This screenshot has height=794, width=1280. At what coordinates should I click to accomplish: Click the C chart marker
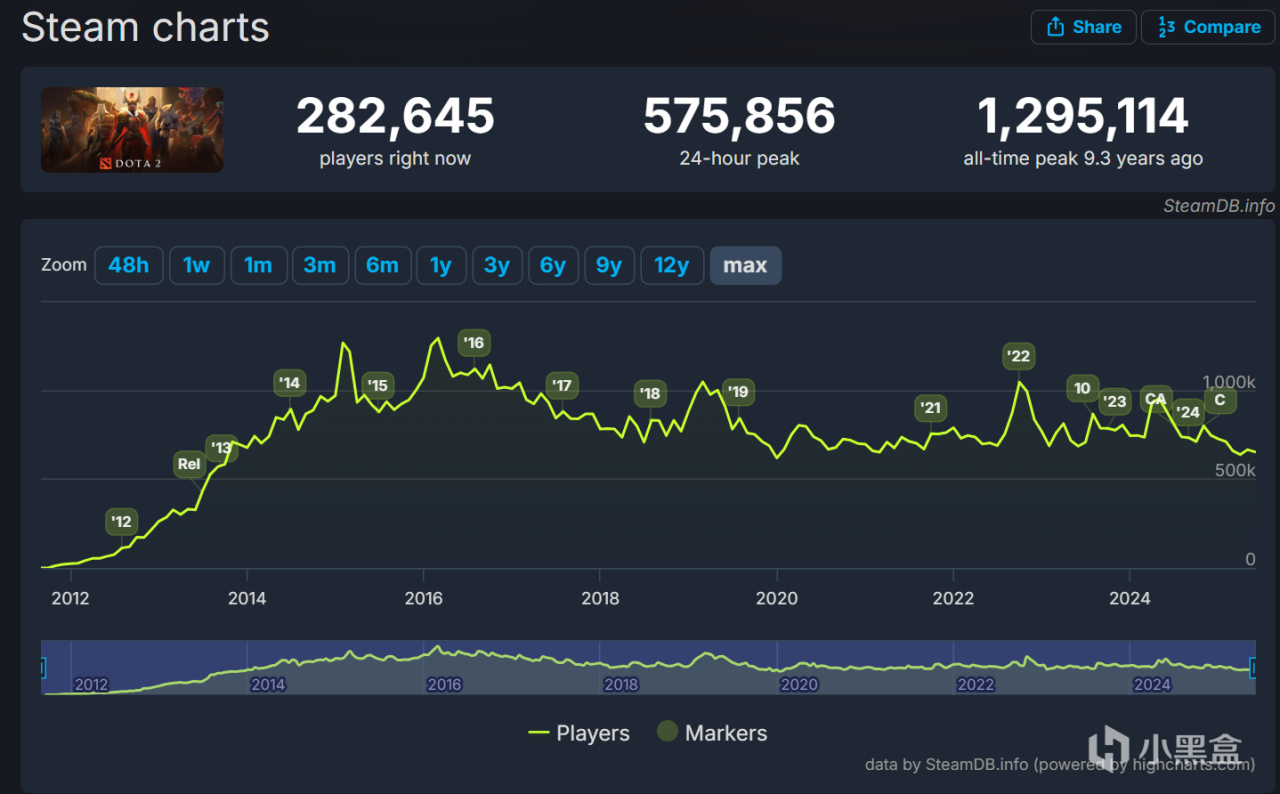click(x=1220, y=401)
